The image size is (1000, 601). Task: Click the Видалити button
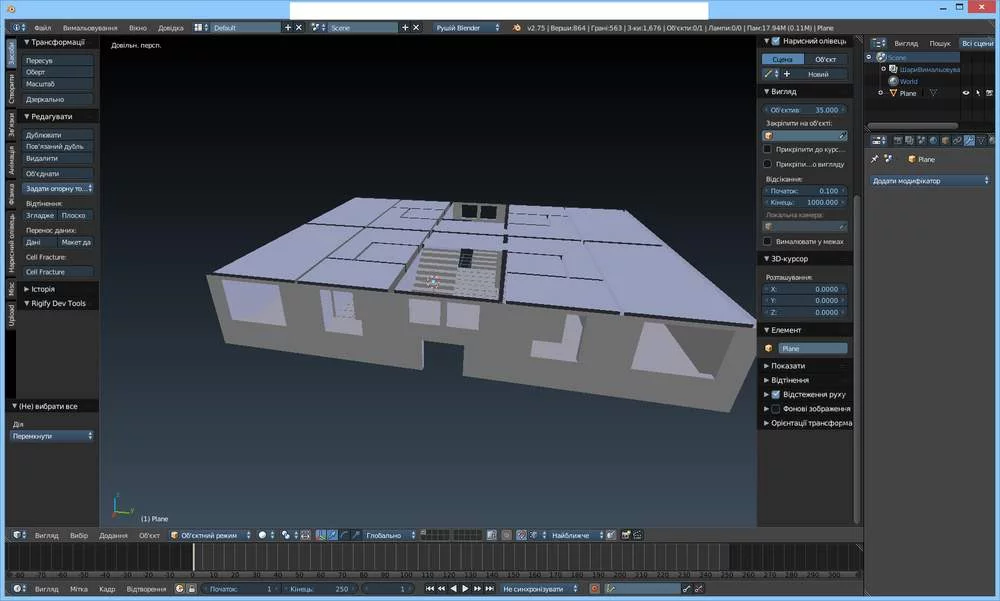coord(58,158)
